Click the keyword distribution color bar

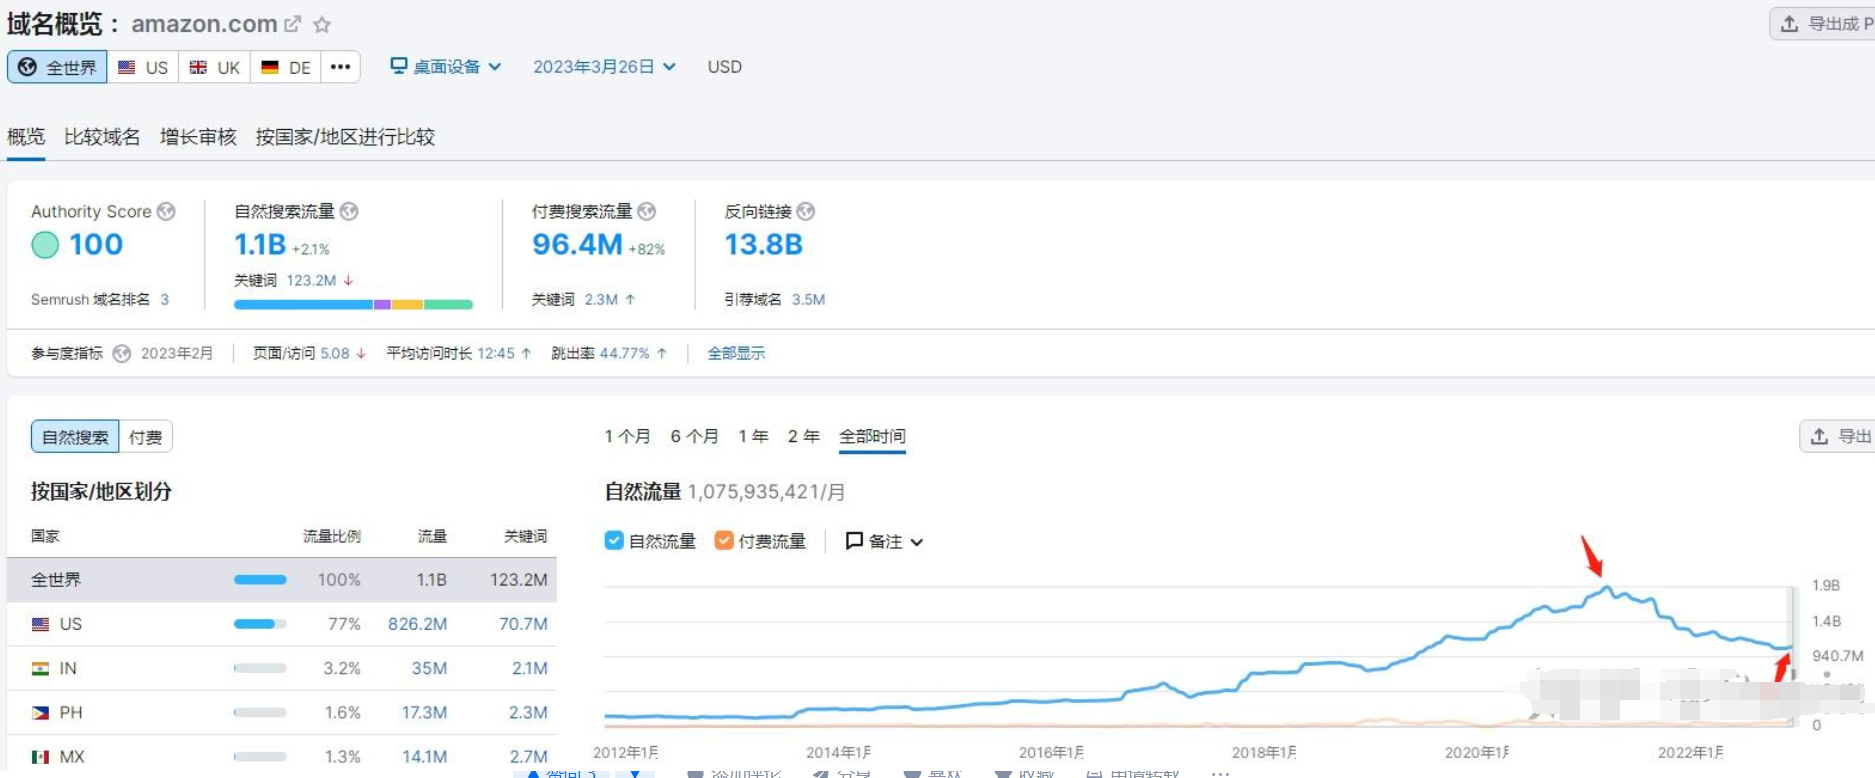coord(353,304)
